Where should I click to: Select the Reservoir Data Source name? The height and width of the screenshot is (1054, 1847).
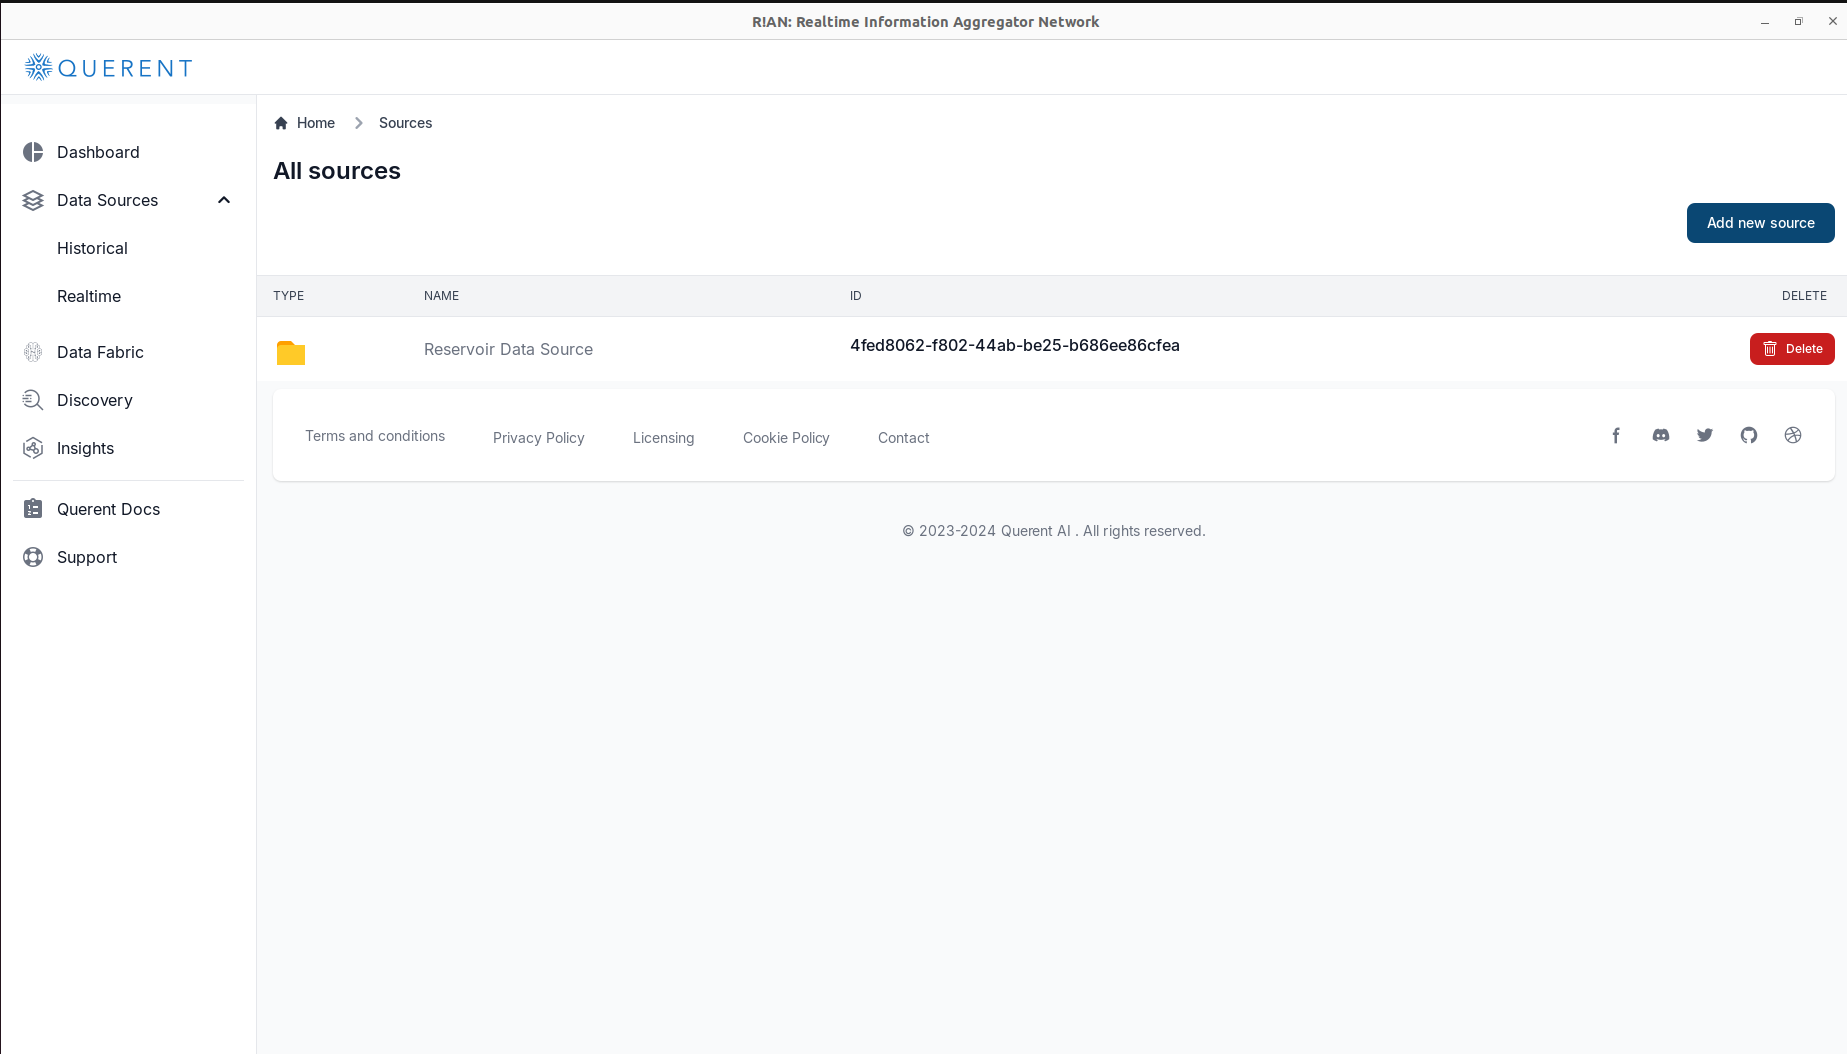[x=508, y=349]
